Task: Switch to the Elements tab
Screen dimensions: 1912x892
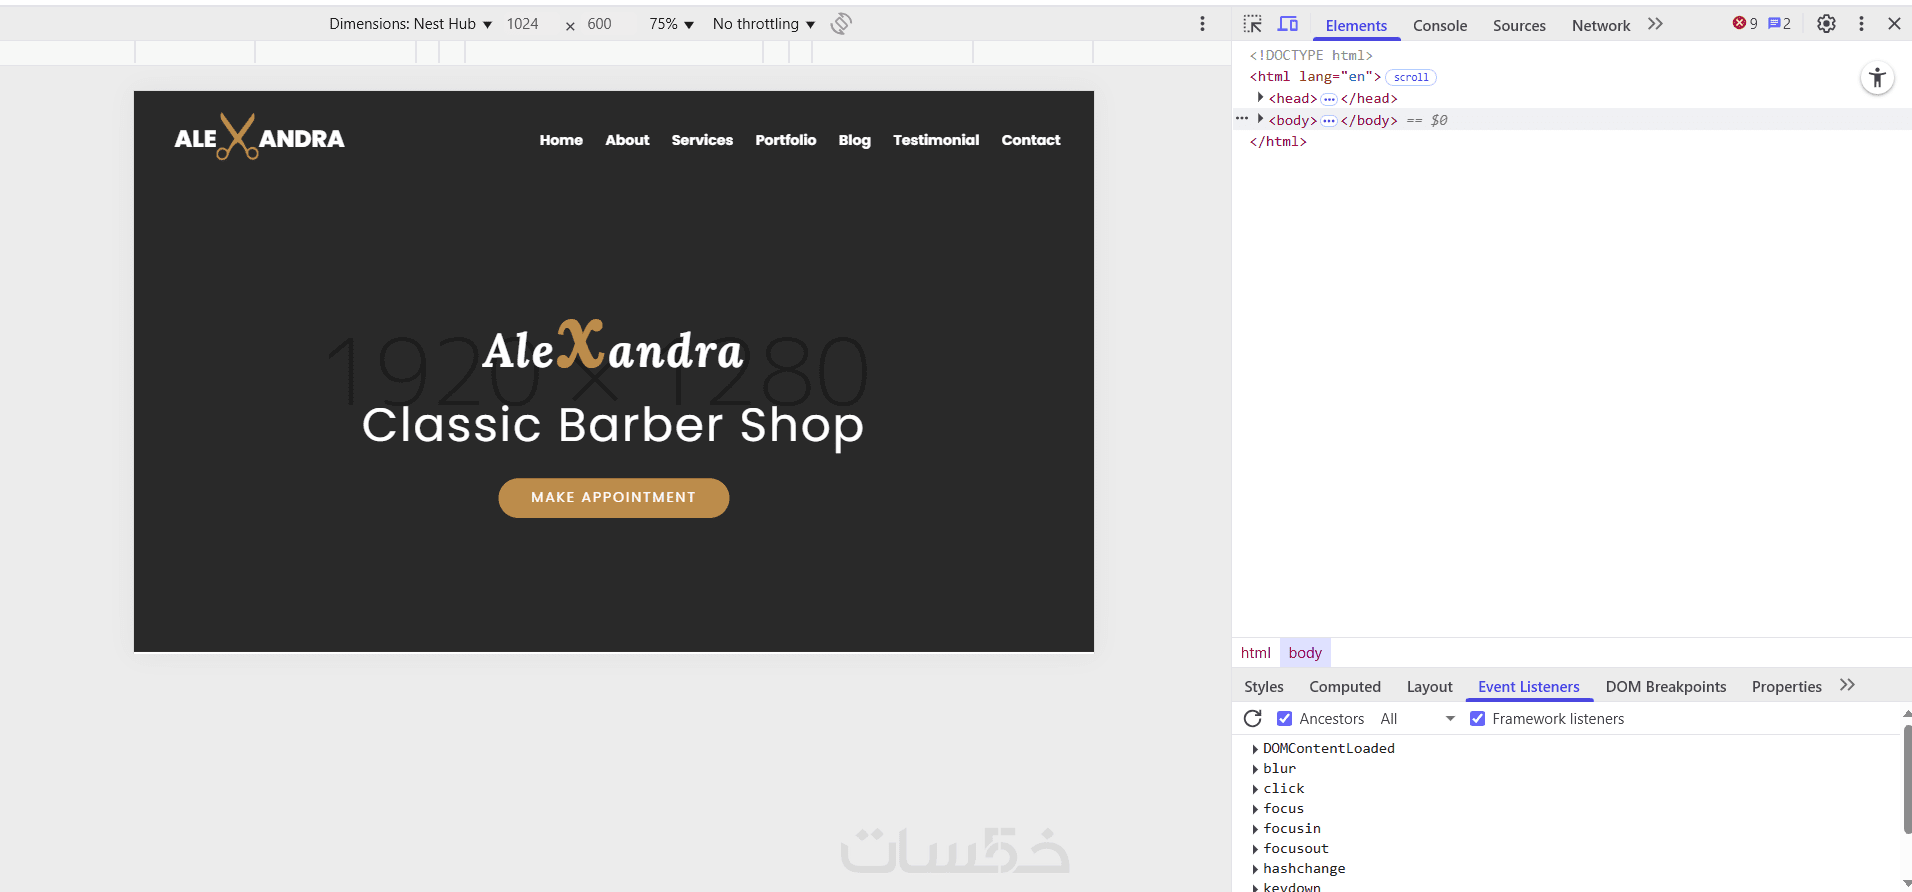Action: [1356, 25]
